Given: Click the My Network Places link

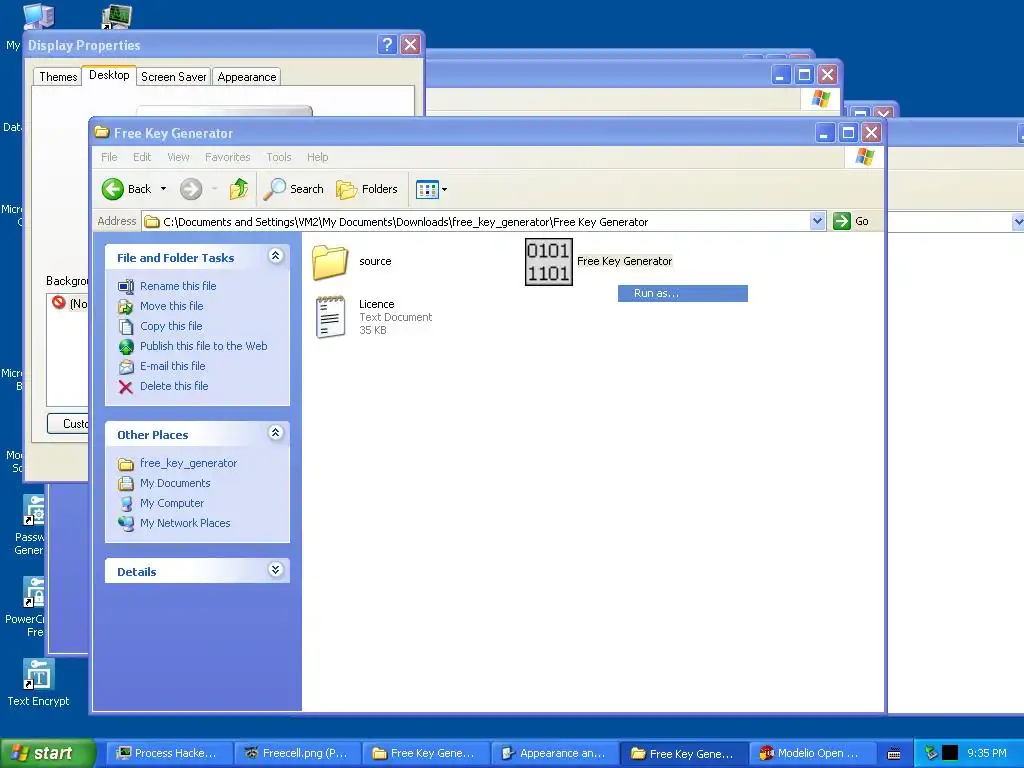Looking at the screenshot, I should 185,523.
